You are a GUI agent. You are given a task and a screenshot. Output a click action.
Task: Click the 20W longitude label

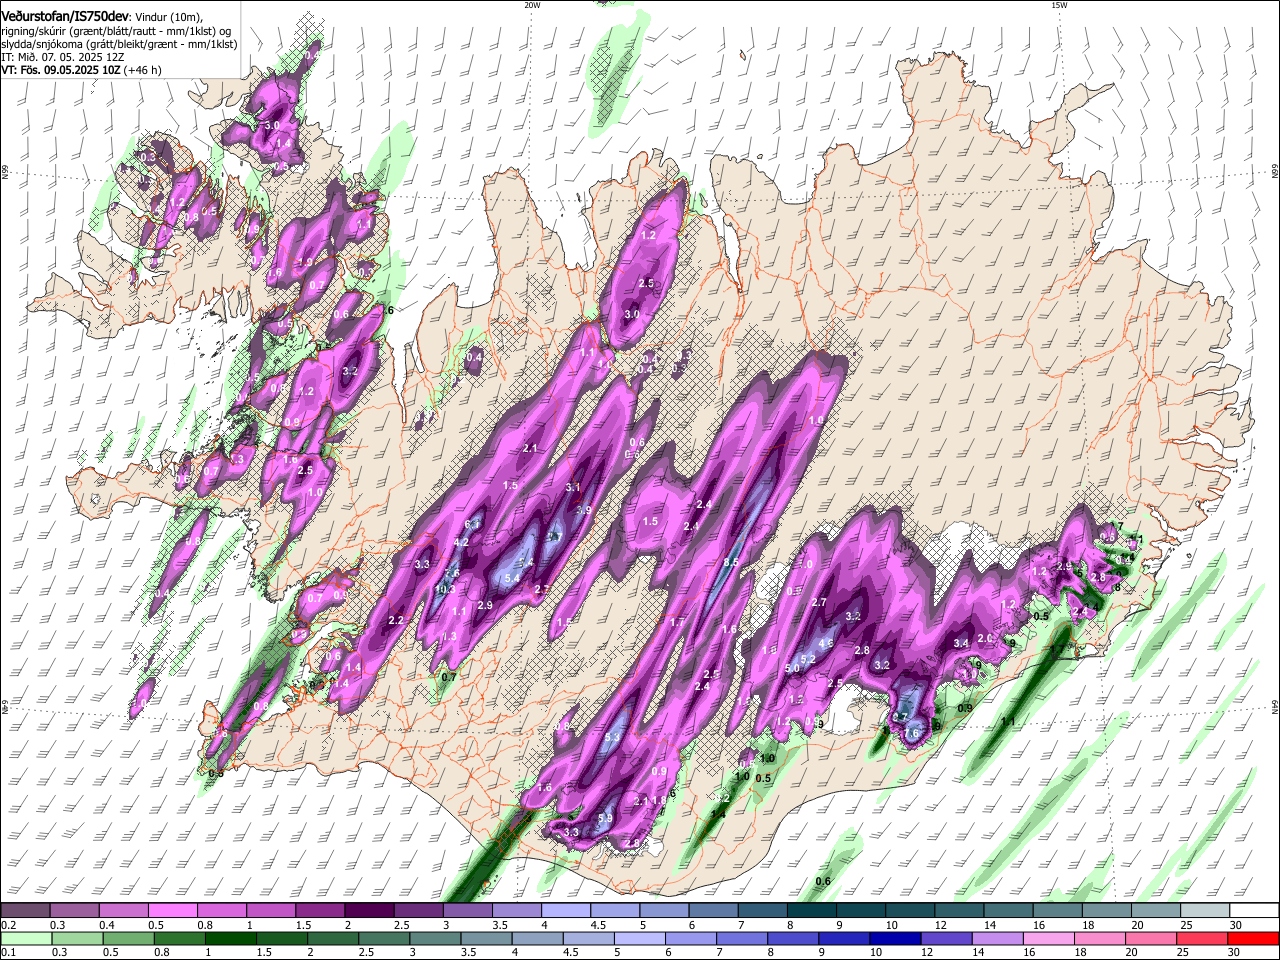(532, 4)
